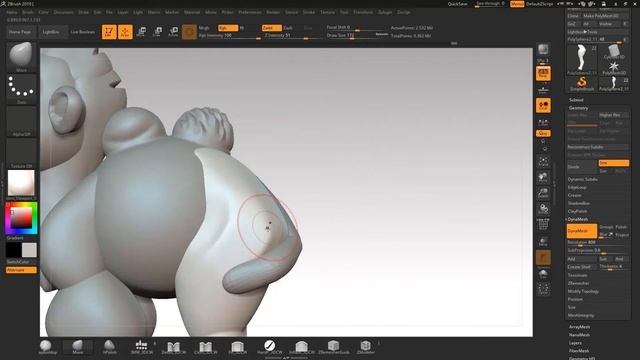Toggle the Transp transparency icon

(x=543, y=241)
